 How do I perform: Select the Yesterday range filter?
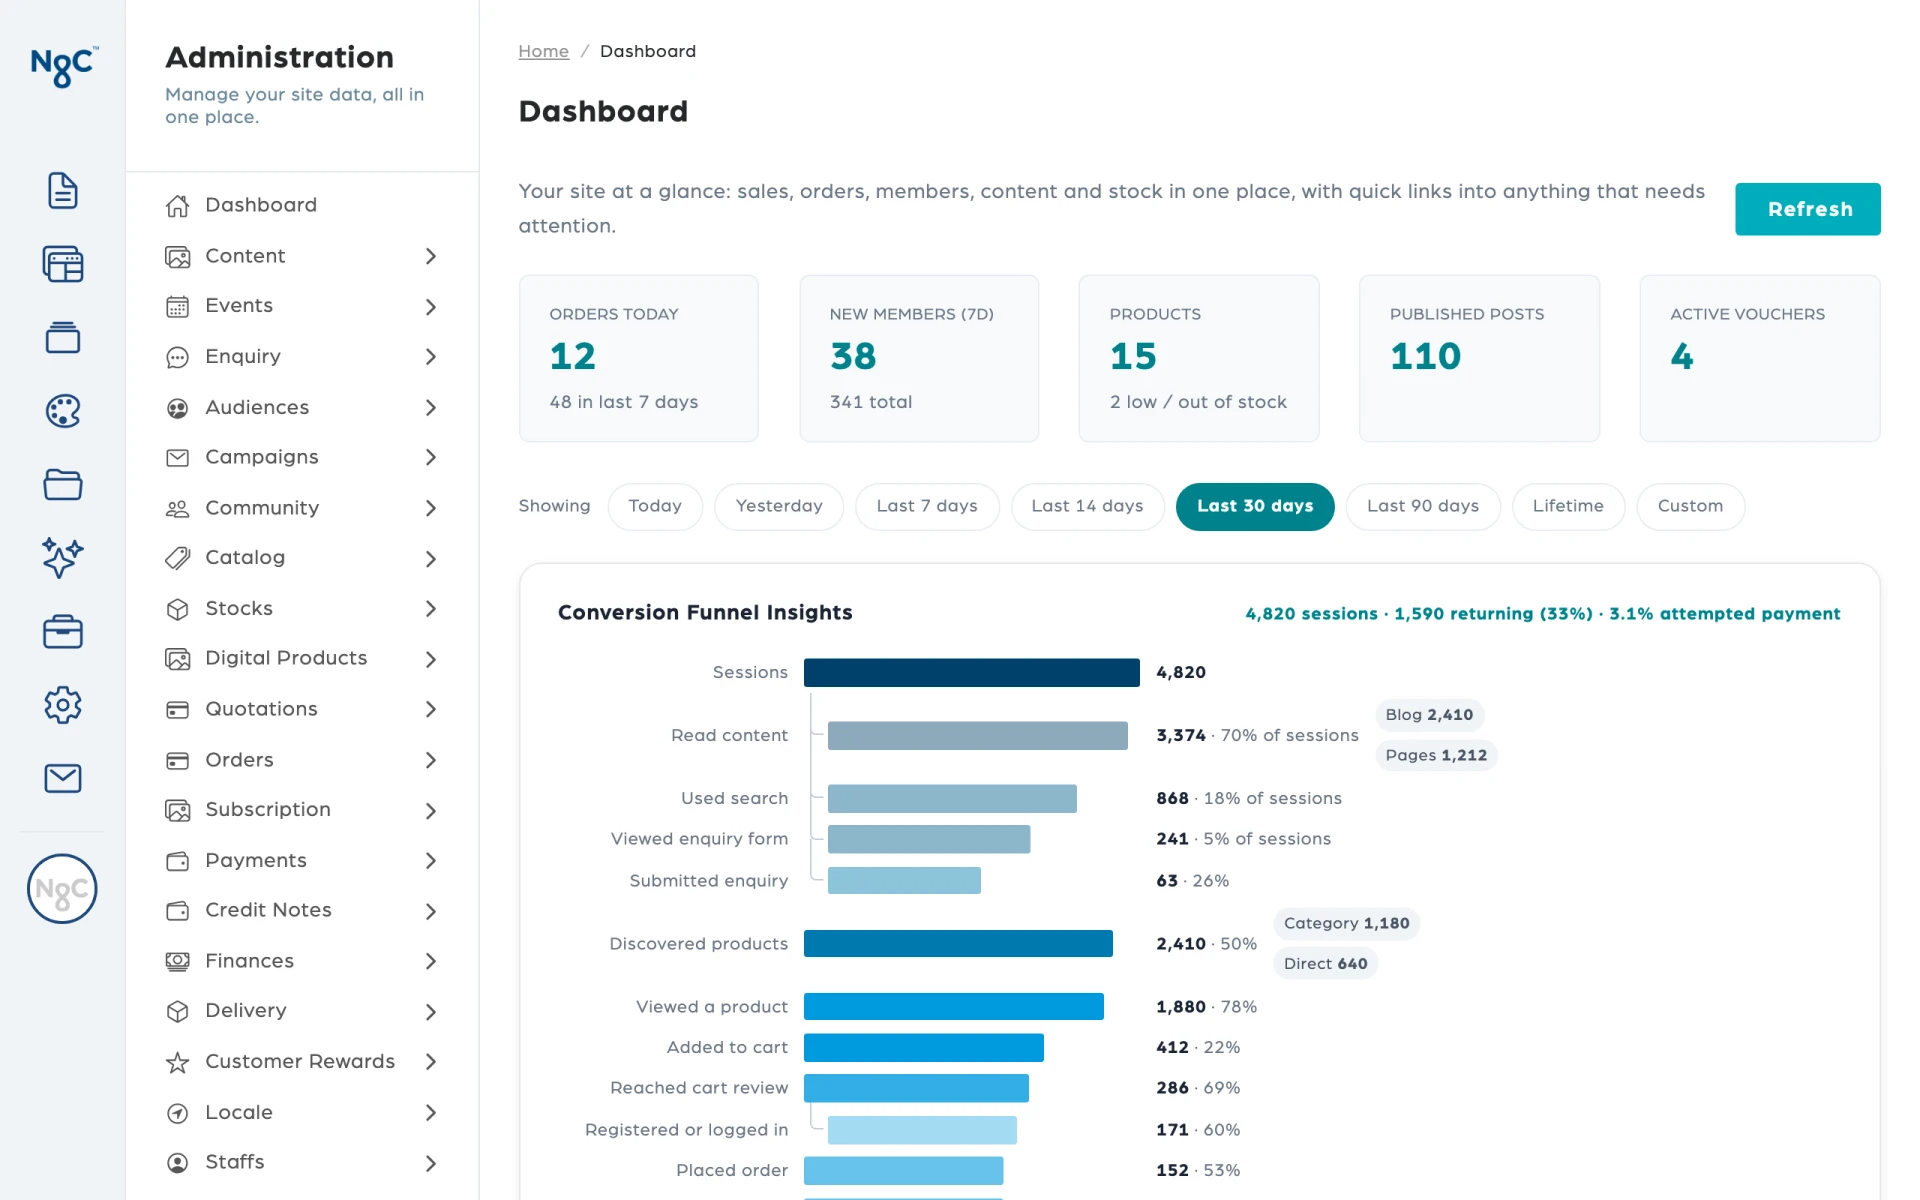(779, 506)
